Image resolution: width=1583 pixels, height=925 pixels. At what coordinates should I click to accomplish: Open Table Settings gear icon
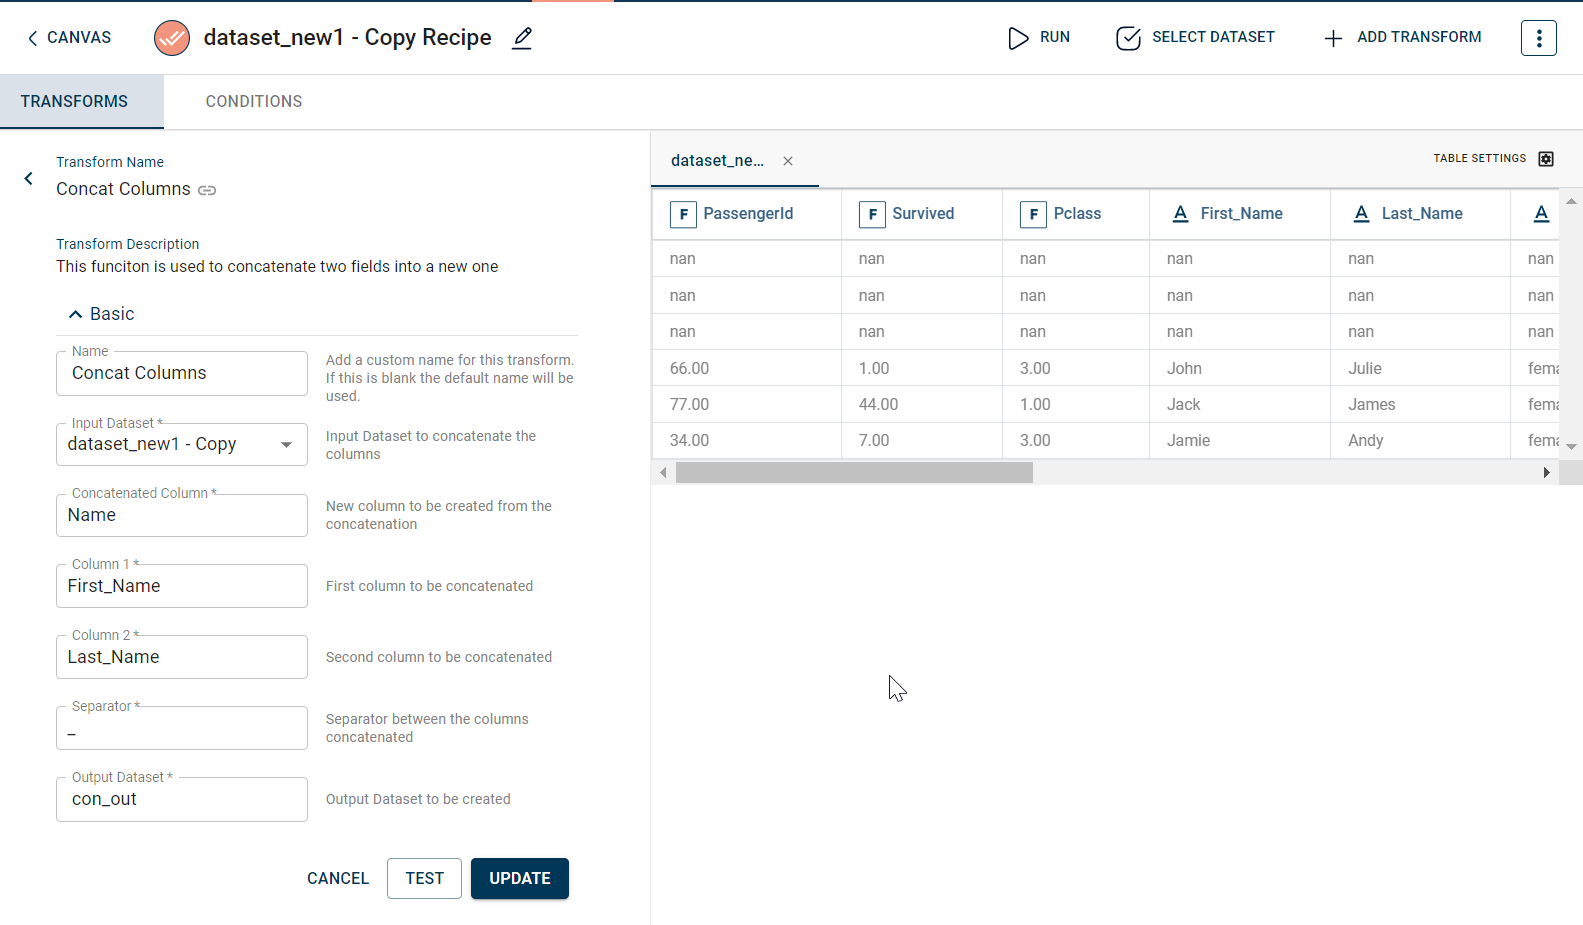point(1546,159)
